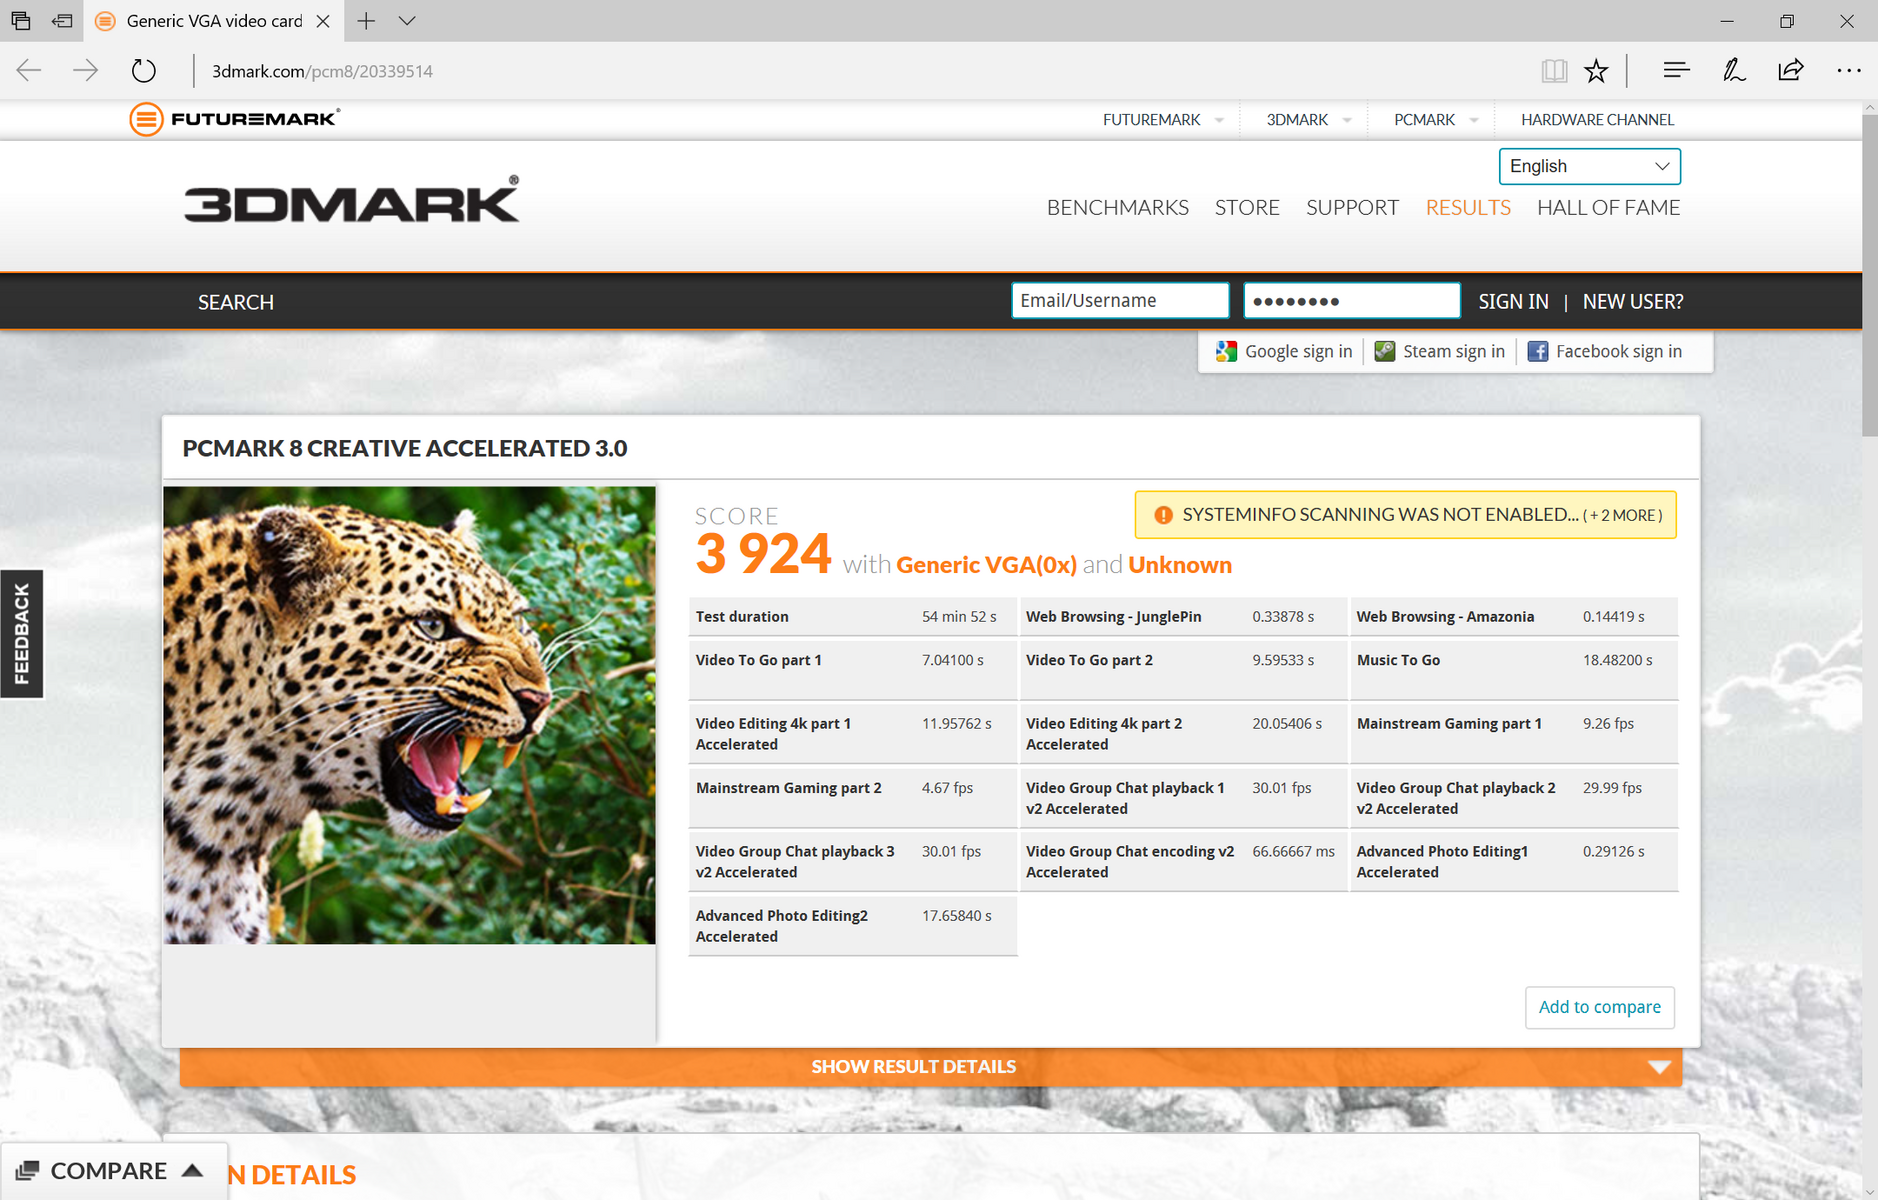Reload the page with refresh icon
The height and width of the screenshot is (1200, 1878).
pos(144,70)
